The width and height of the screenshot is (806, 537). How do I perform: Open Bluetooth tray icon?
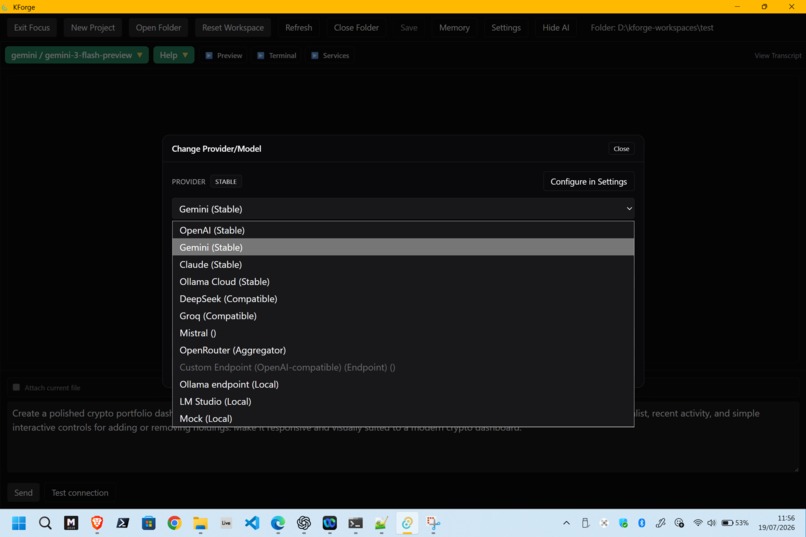tap(642, 523)
